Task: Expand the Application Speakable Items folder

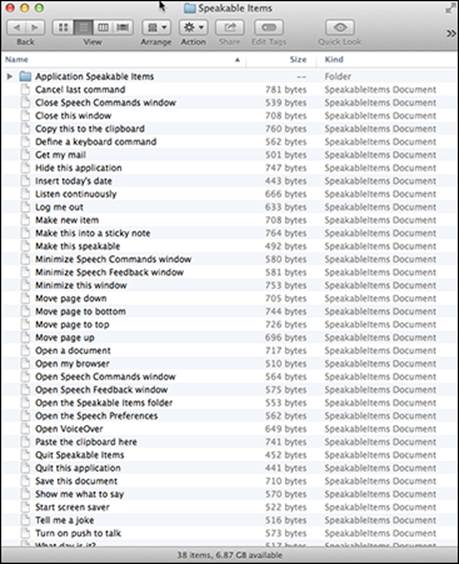Action: (x=10, y=76)
